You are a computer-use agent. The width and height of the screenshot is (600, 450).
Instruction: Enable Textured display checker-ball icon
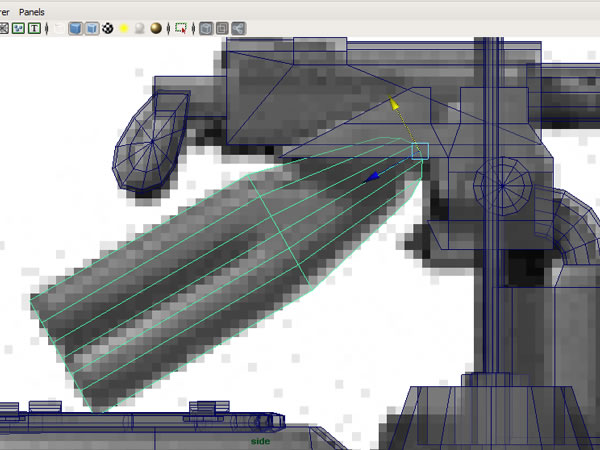pos(108,28)
